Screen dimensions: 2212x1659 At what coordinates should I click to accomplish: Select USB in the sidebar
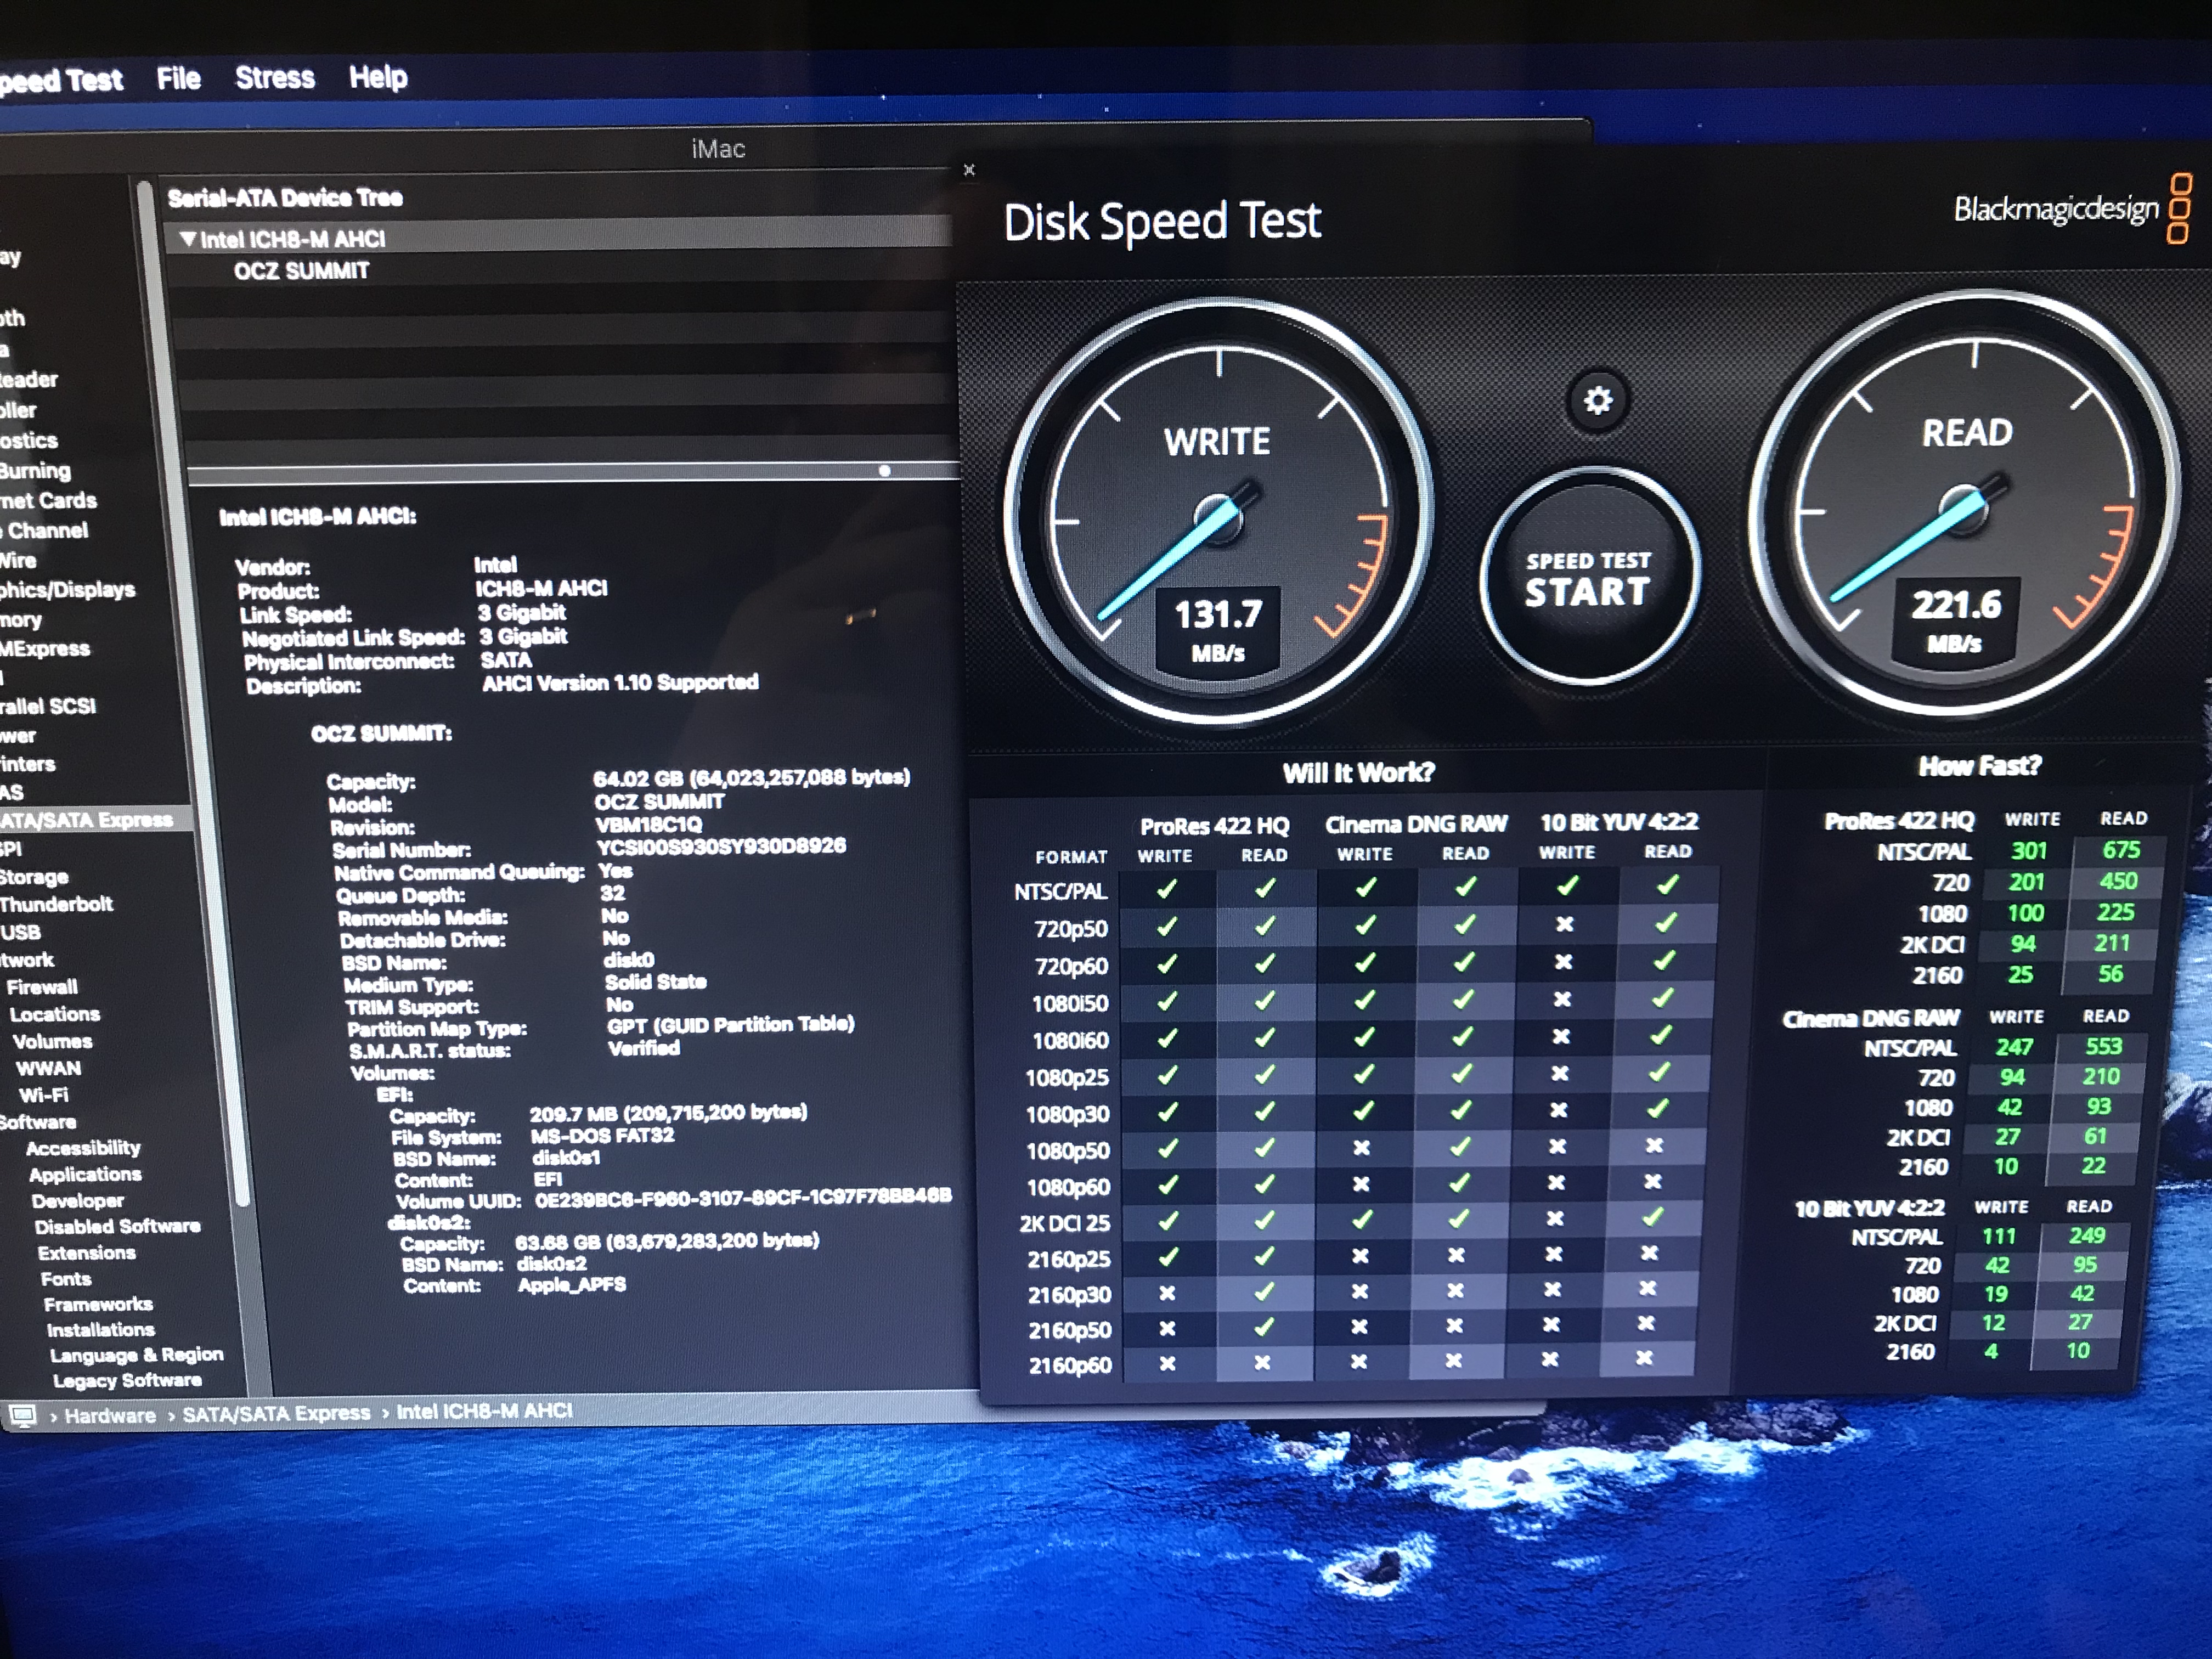[21, 932]
